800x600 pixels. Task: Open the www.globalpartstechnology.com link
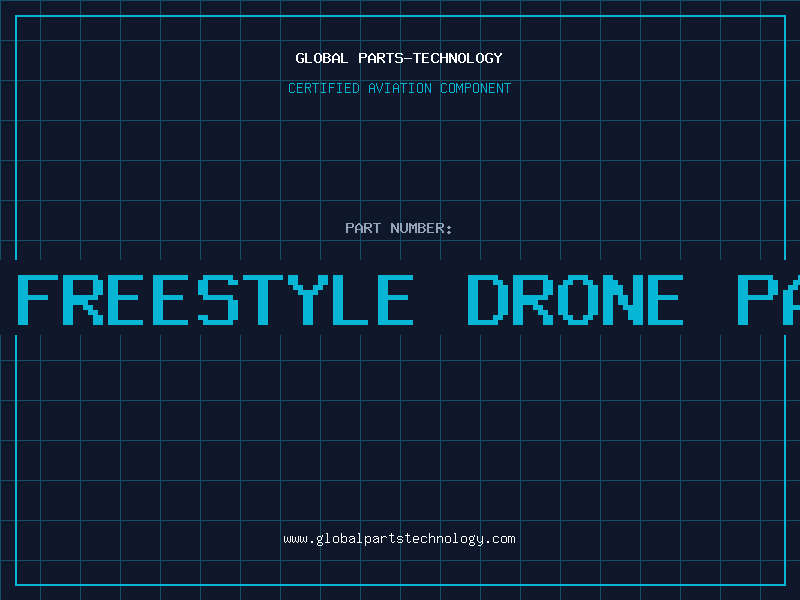coord(399,539)
